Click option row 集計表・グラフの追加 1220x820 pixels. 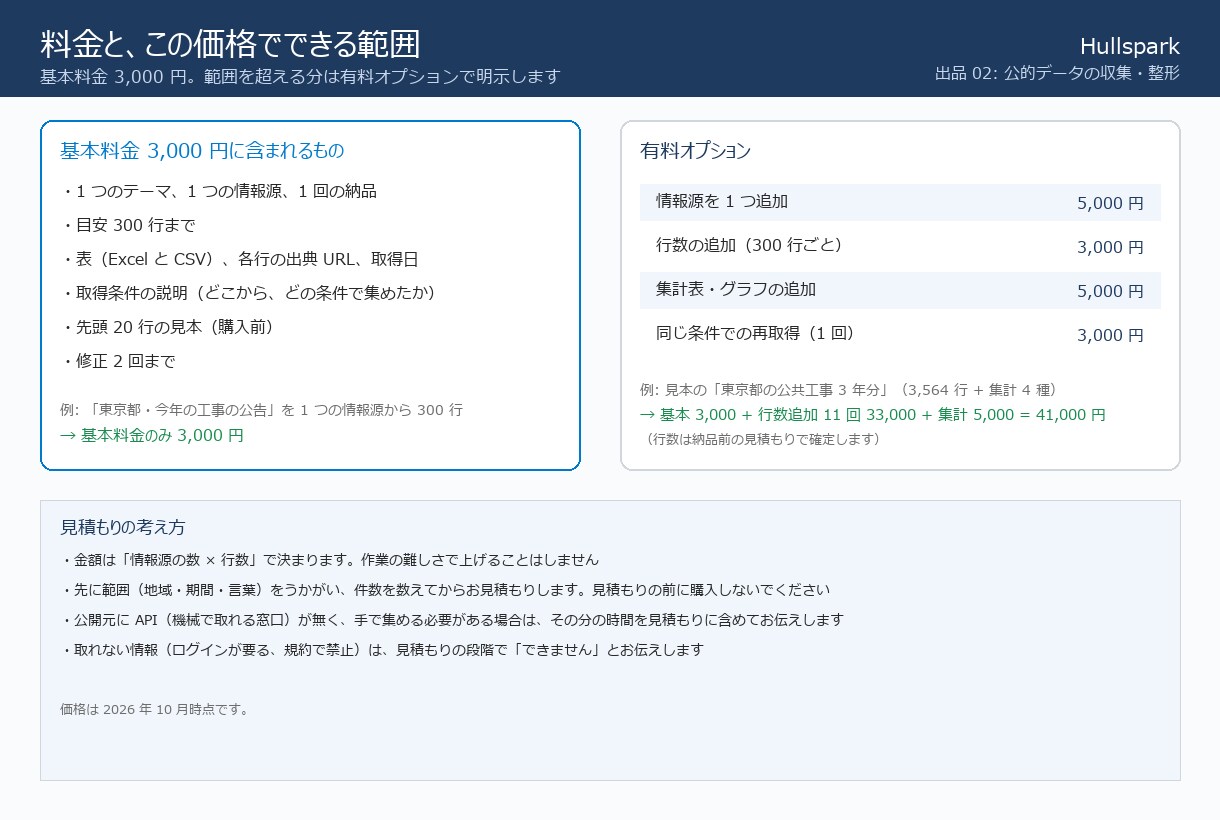coord(900,290)
